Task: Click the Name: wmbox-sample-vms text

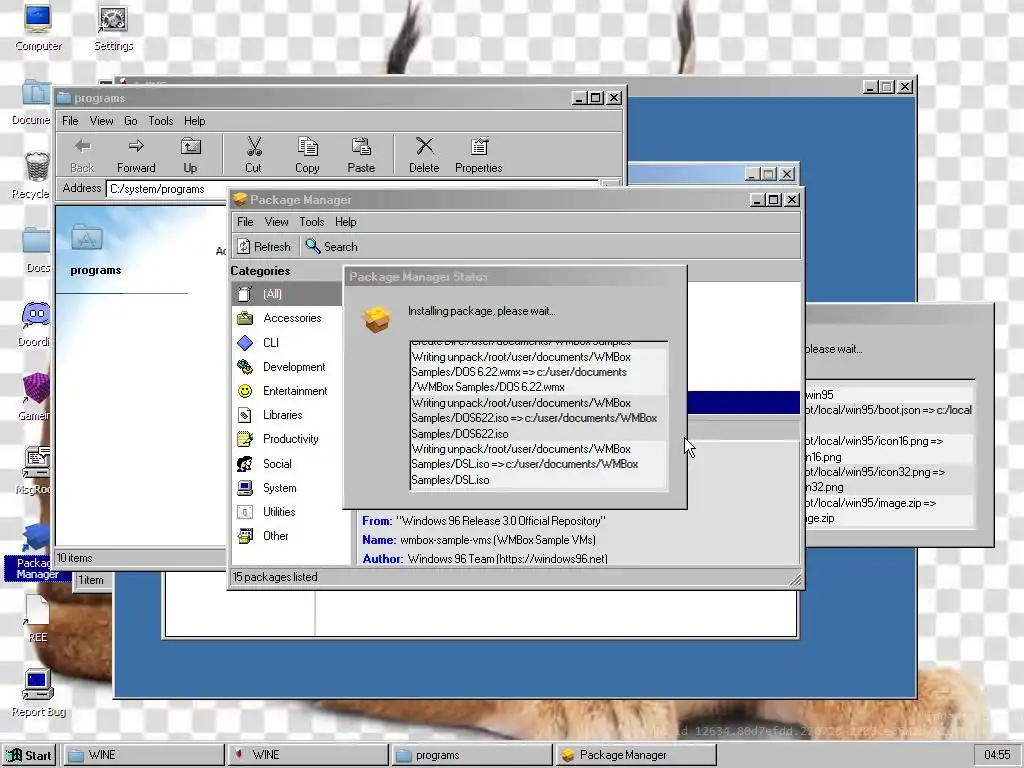Action: [479, 540]
